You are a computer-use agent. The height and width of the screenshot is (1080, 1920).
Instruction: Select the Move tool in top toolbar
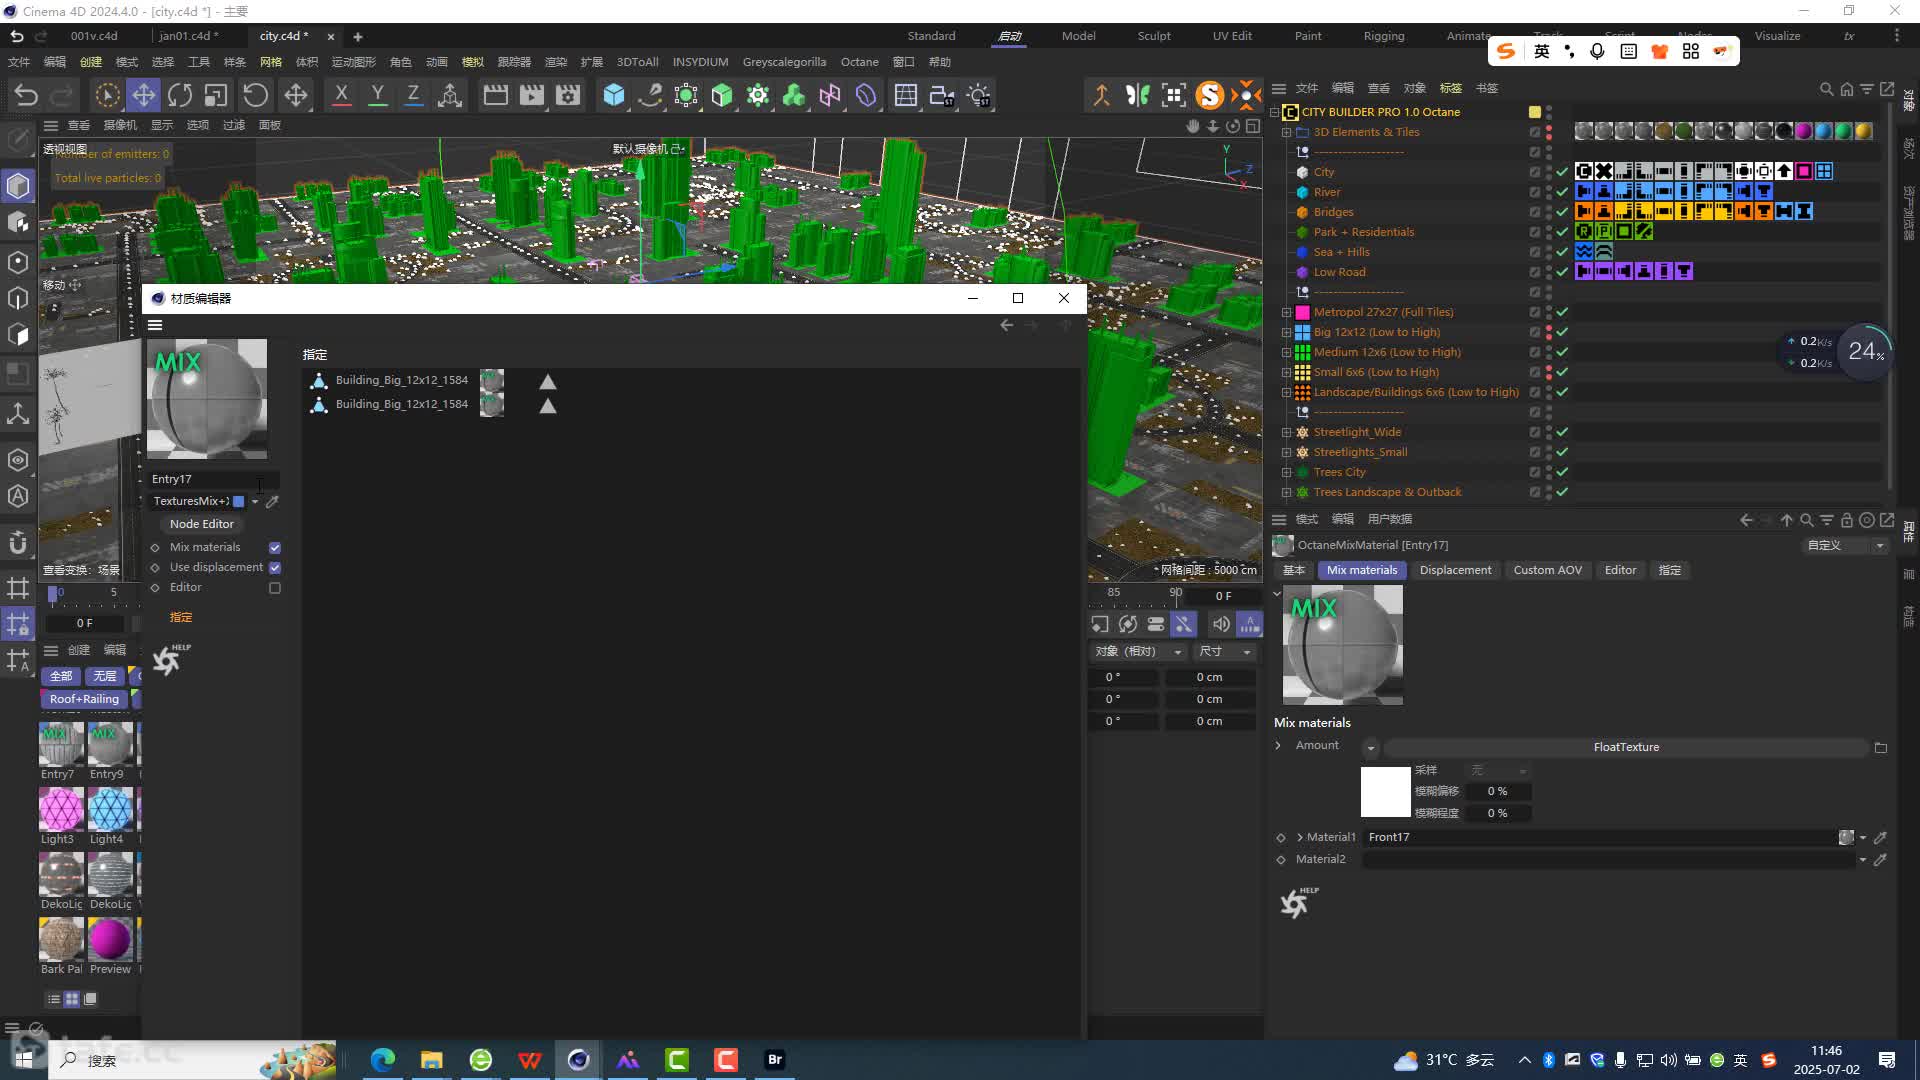point(144,95)
